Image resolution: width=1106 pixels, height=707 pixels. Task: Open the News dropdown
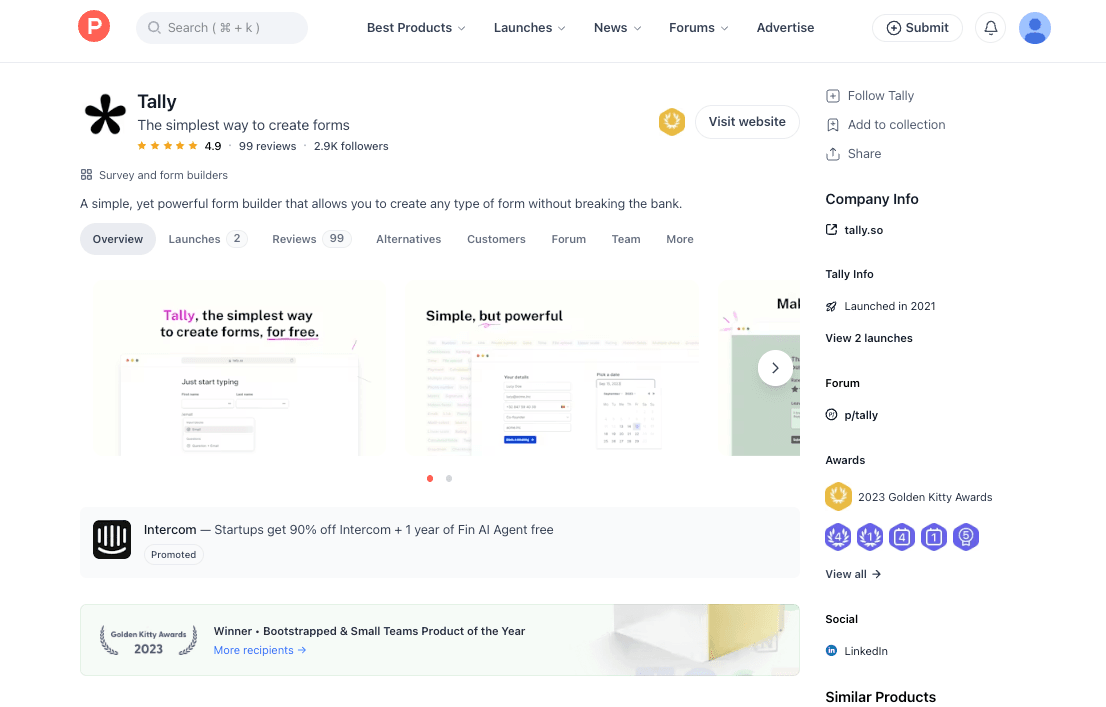[x=618, y=28]
